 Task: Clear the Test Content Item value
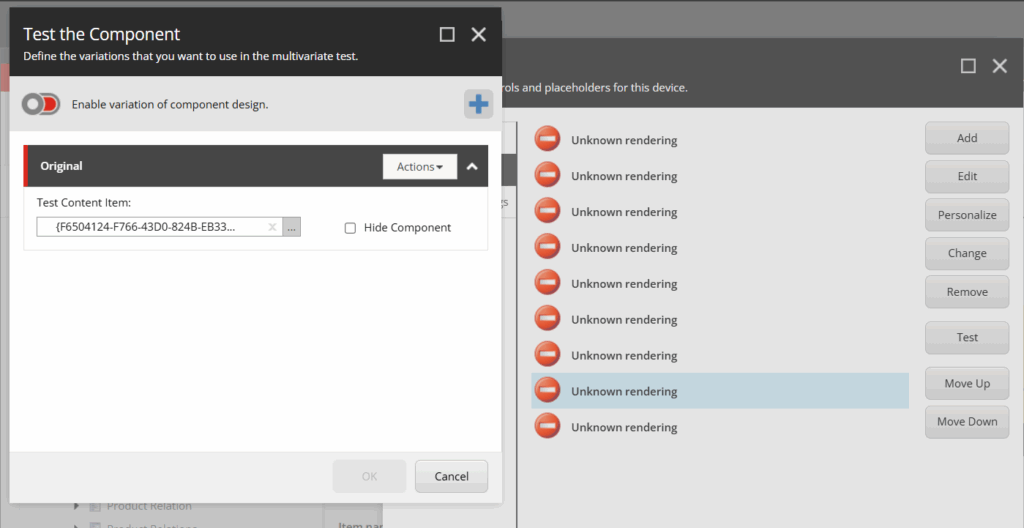click(272, 227)
